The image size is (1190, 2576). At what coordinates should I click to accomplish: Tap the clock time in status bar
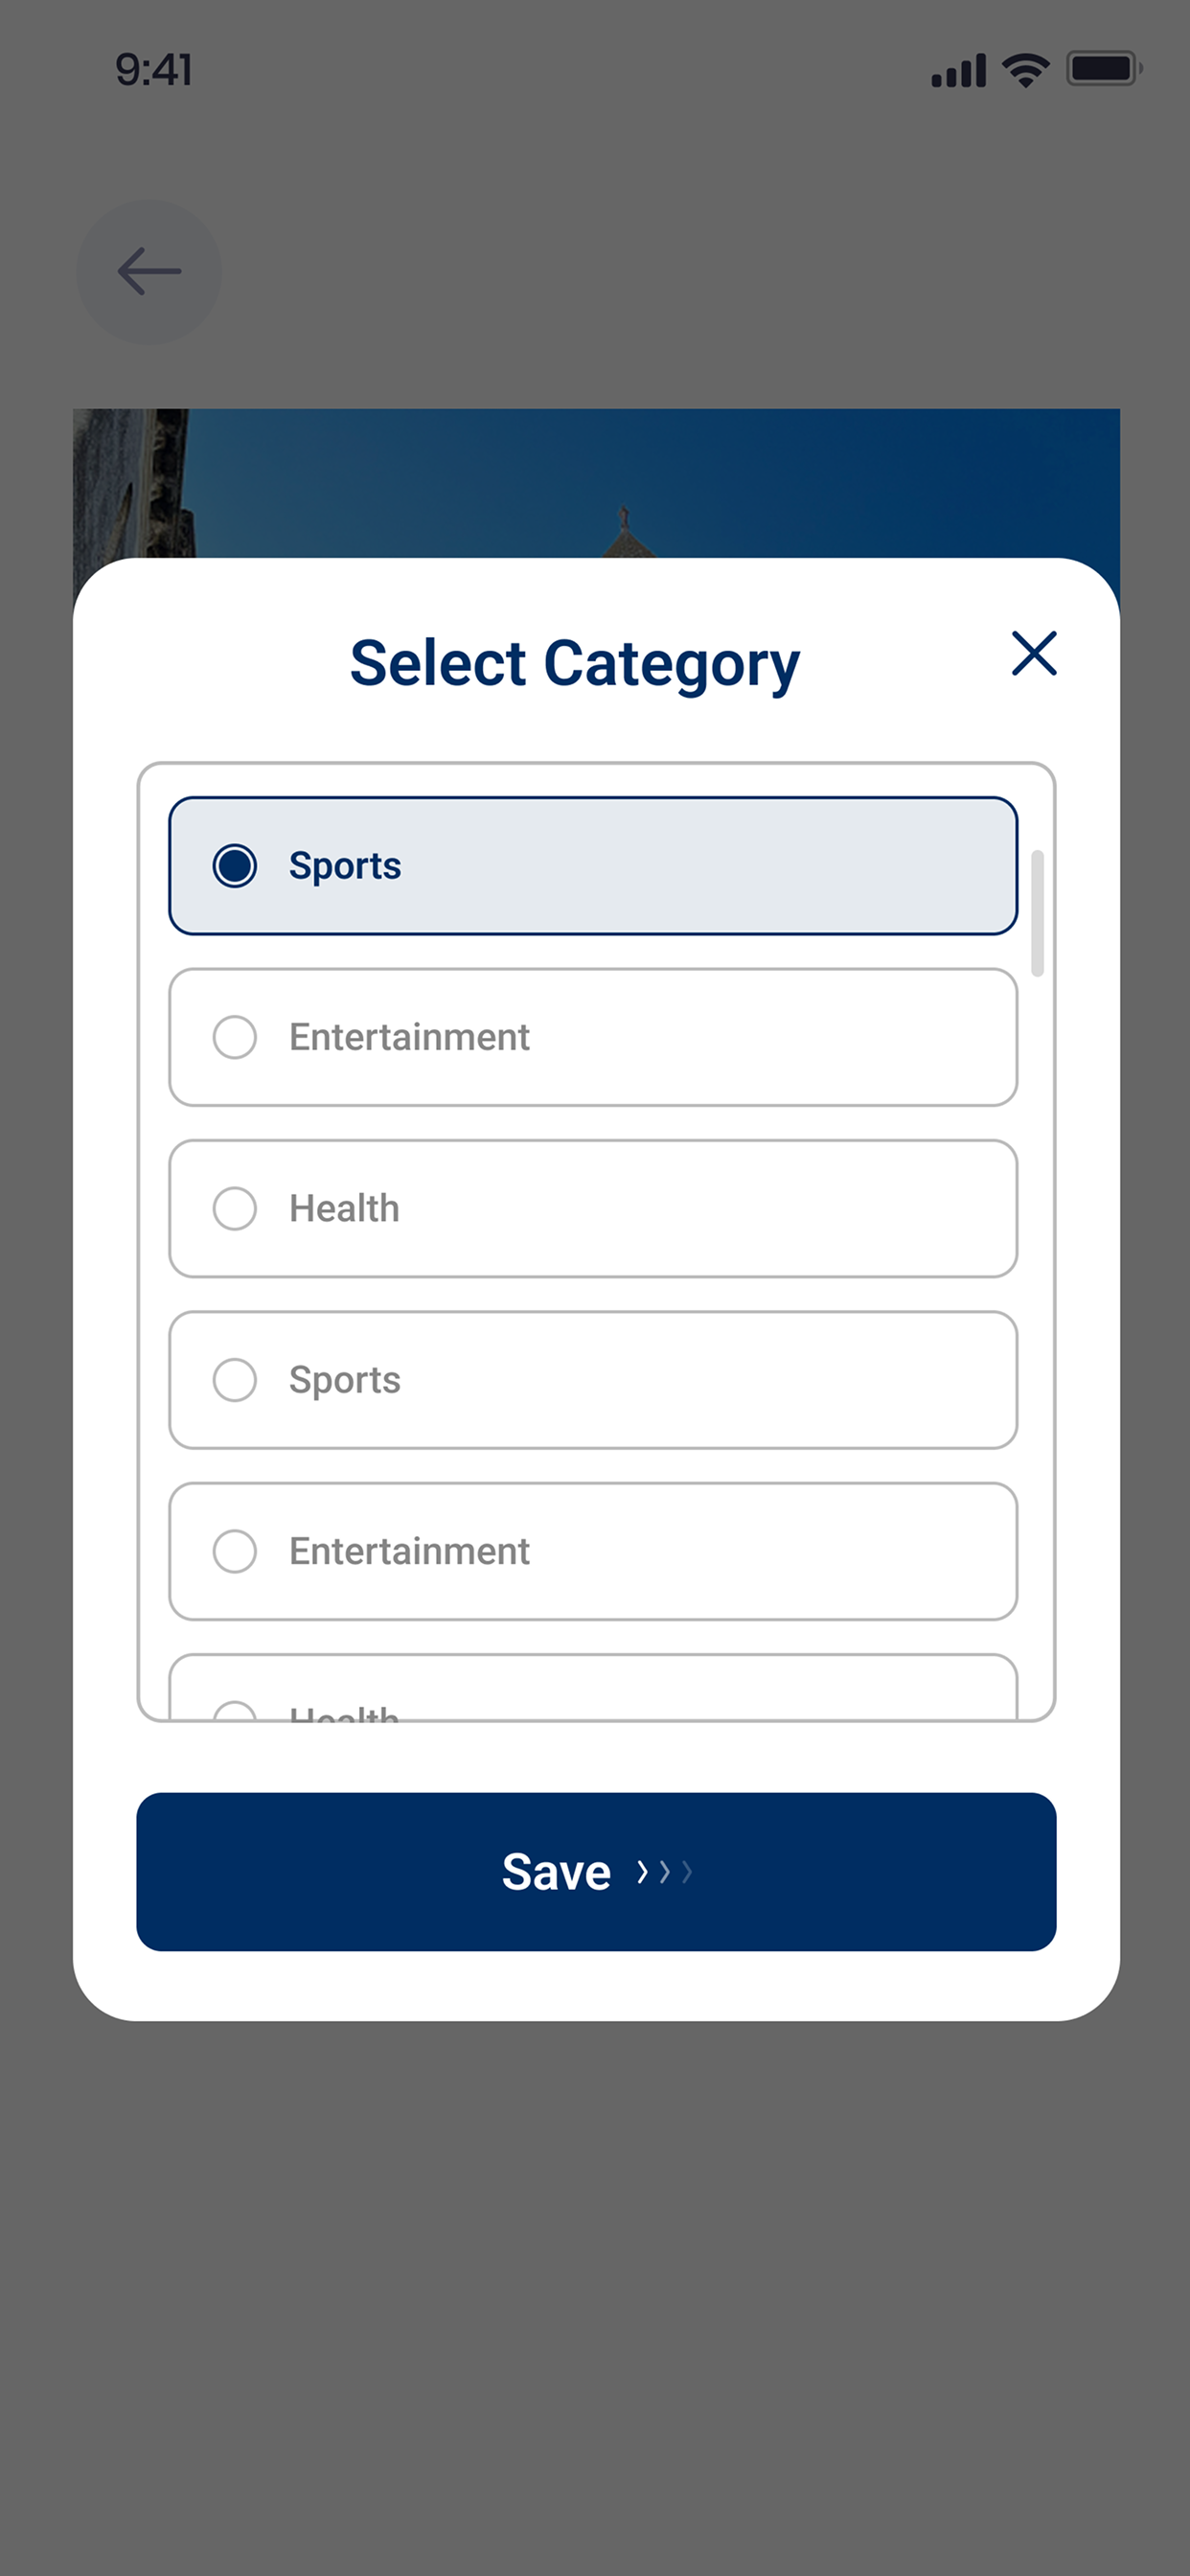(154, 70)
